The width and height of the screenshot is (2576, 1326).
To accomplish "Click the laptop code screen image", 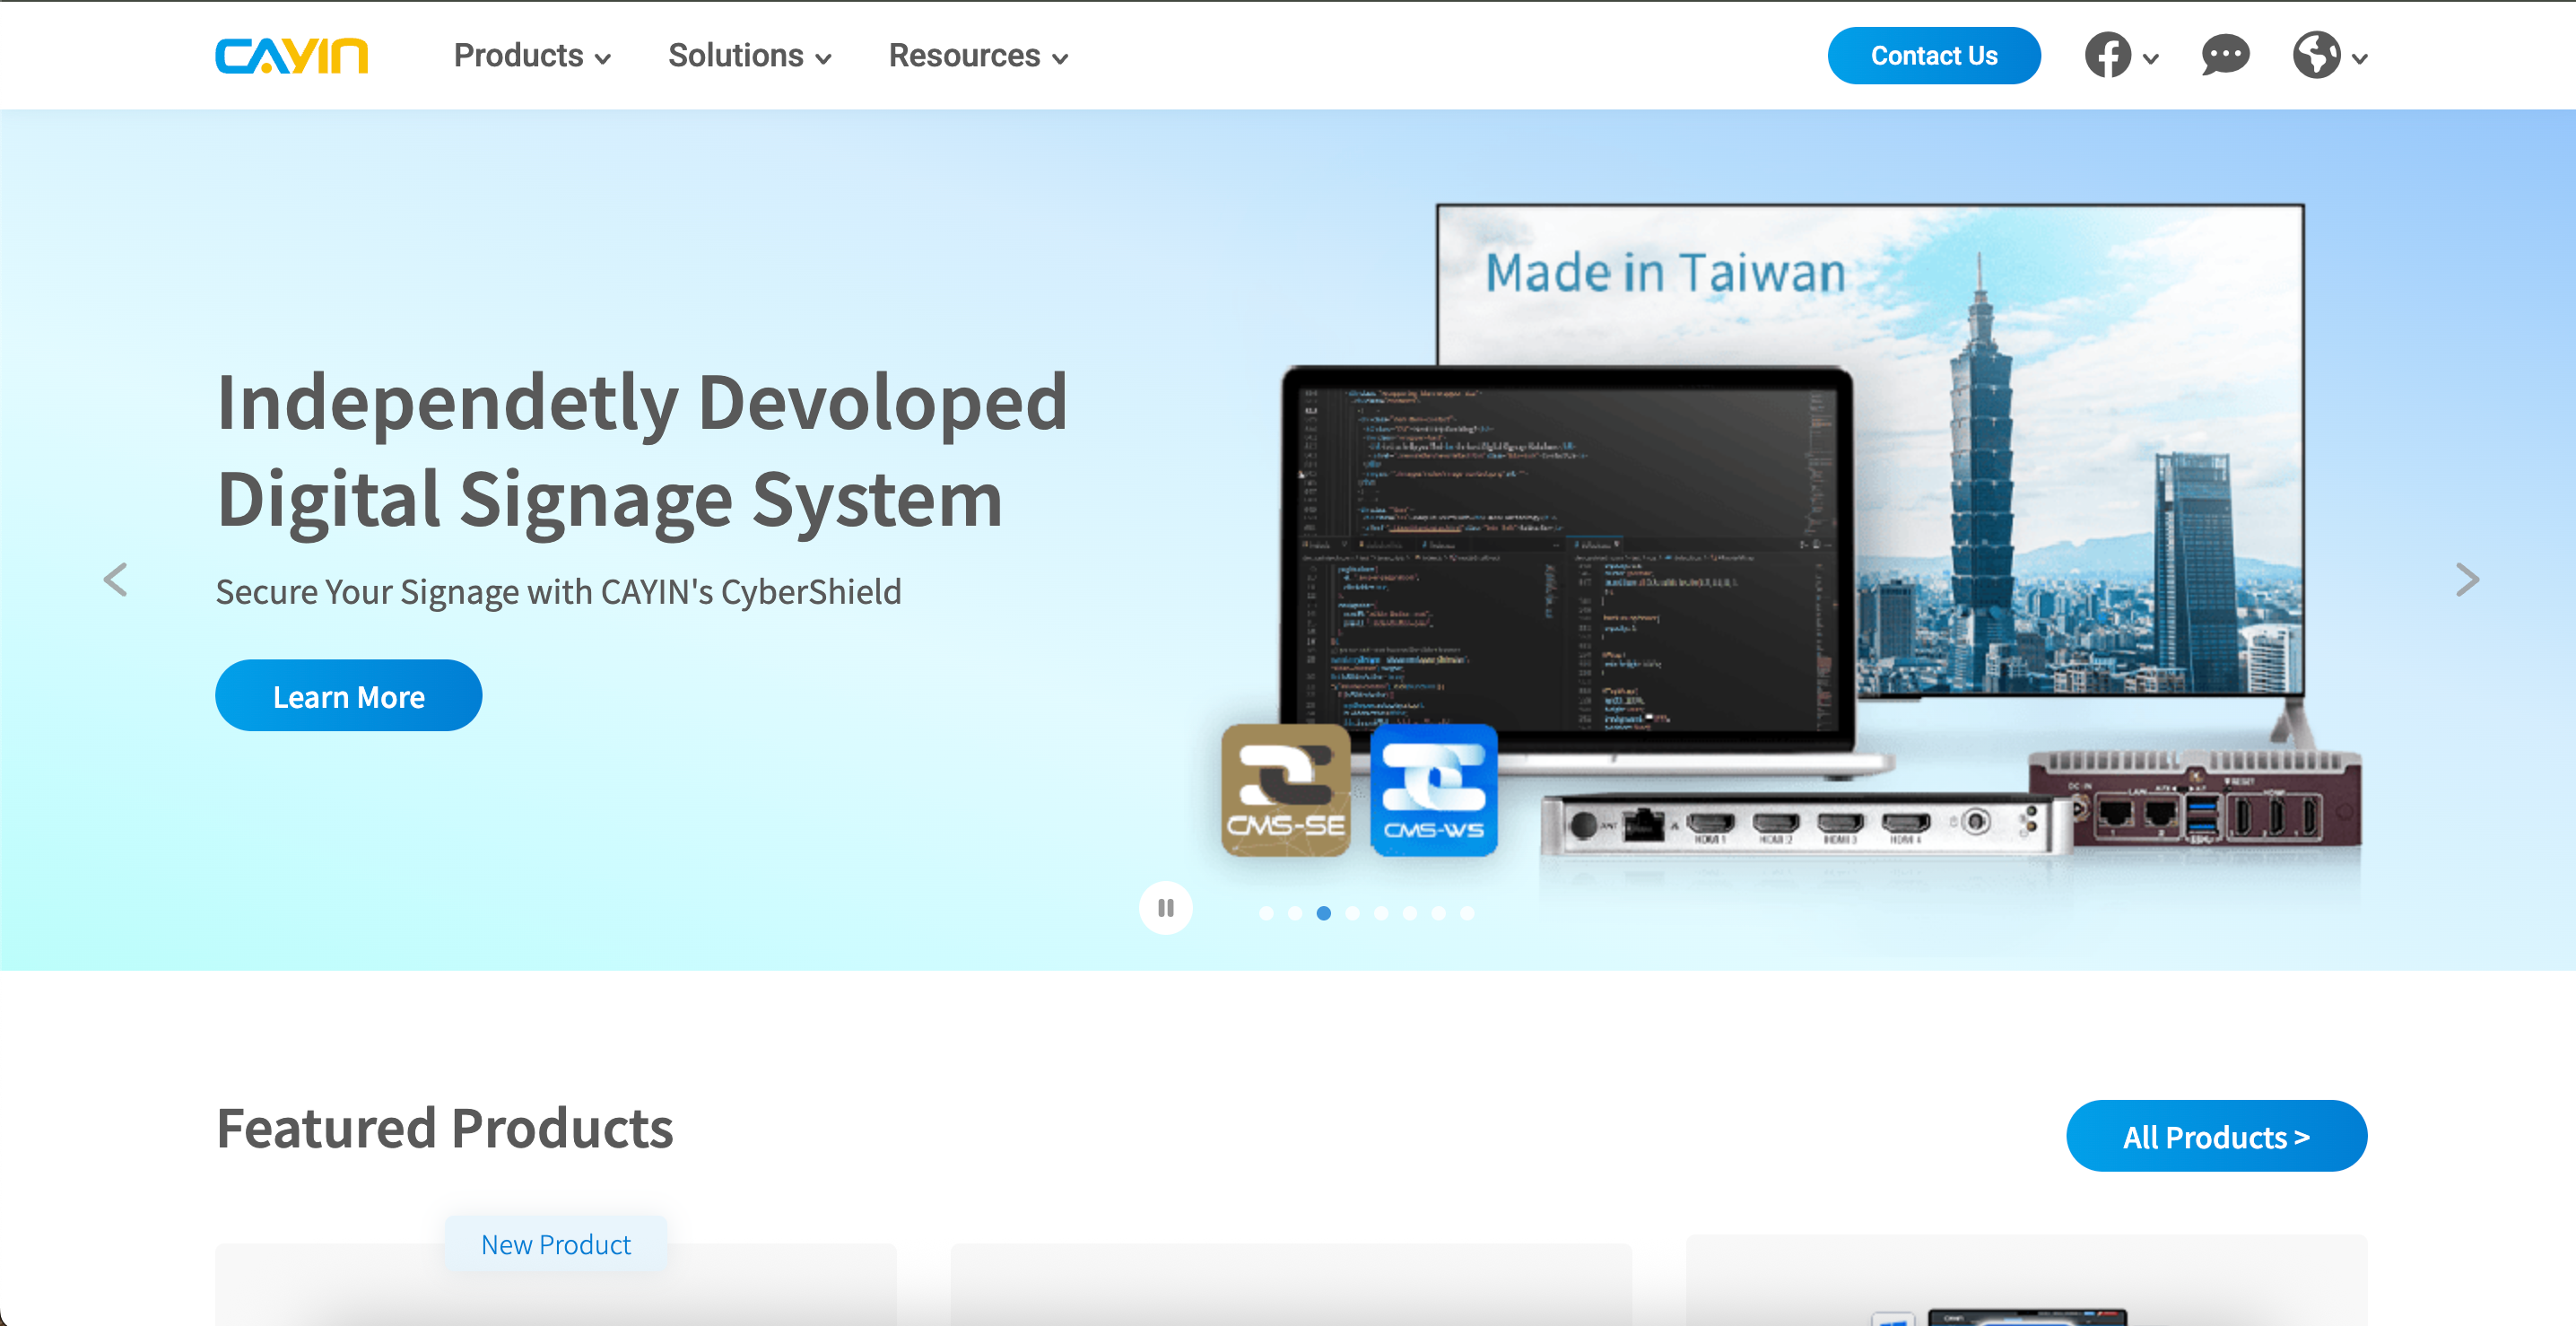I will [1567, 560].
